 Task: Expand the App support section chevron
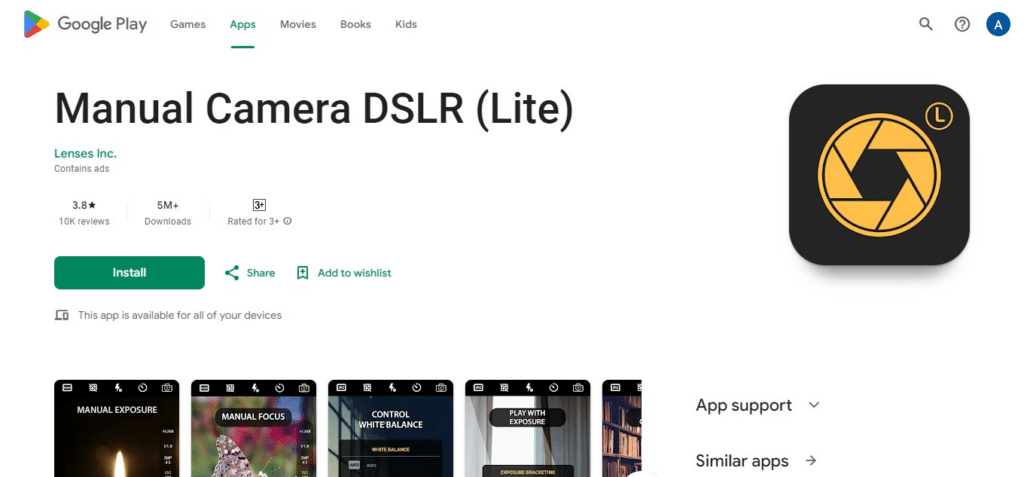tap(814, 405)
